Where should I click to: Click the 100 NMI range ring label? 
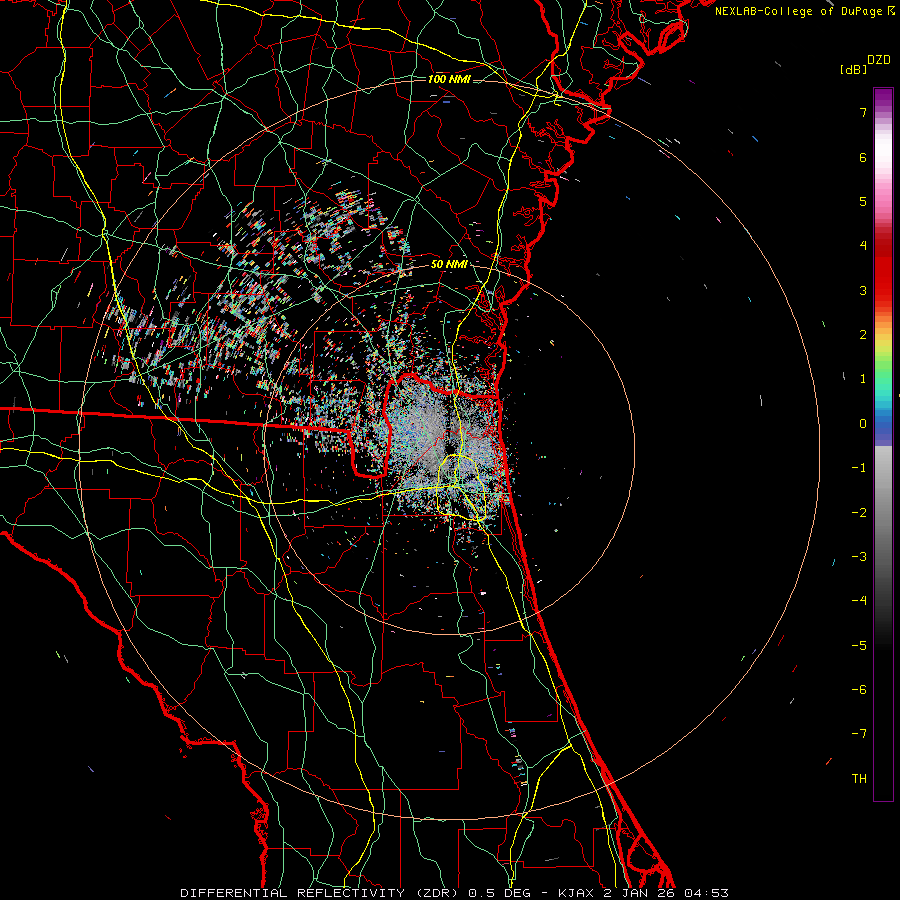[449, 79]
